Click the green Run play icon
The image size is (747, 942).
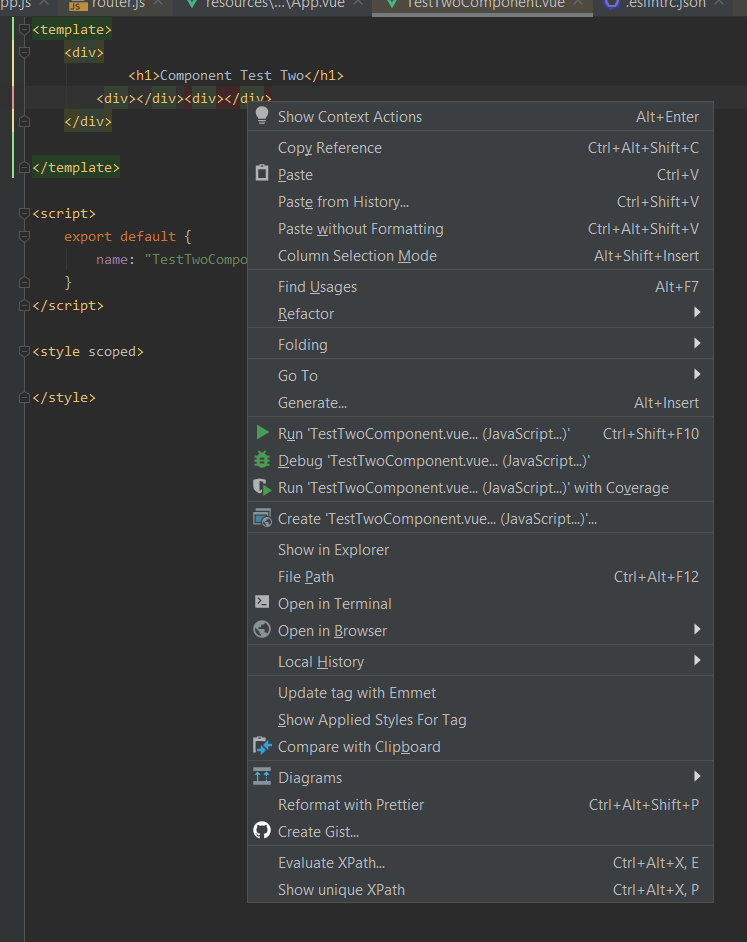(262, 433)
